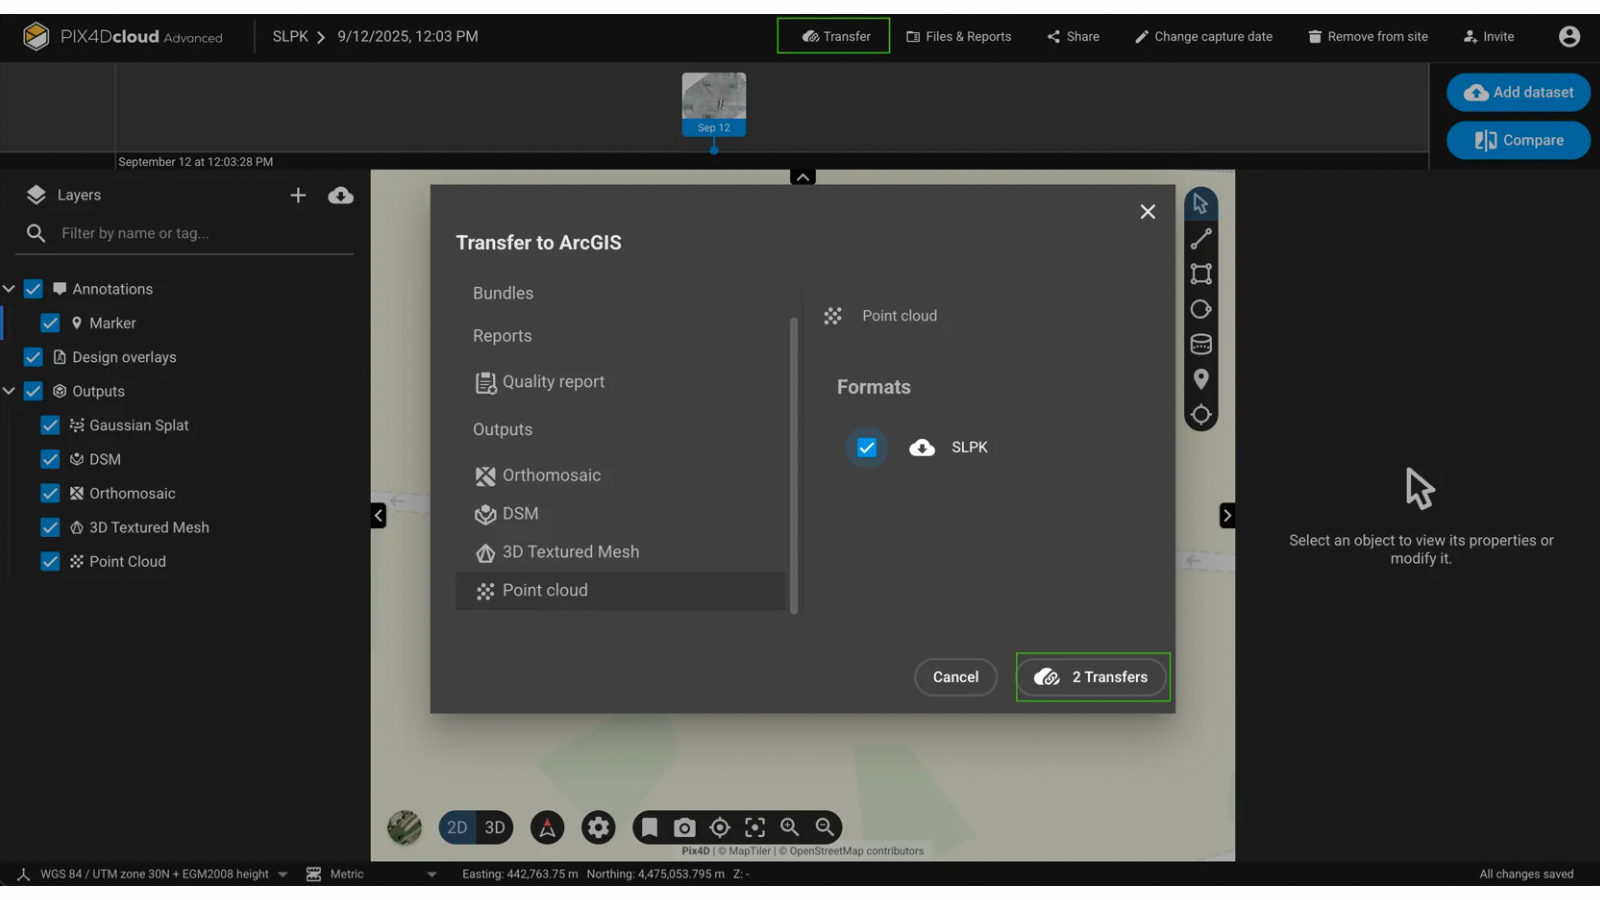Open the map settings gear
Viewport: 1600px width, 900px height.
click(x=598, y=827)
